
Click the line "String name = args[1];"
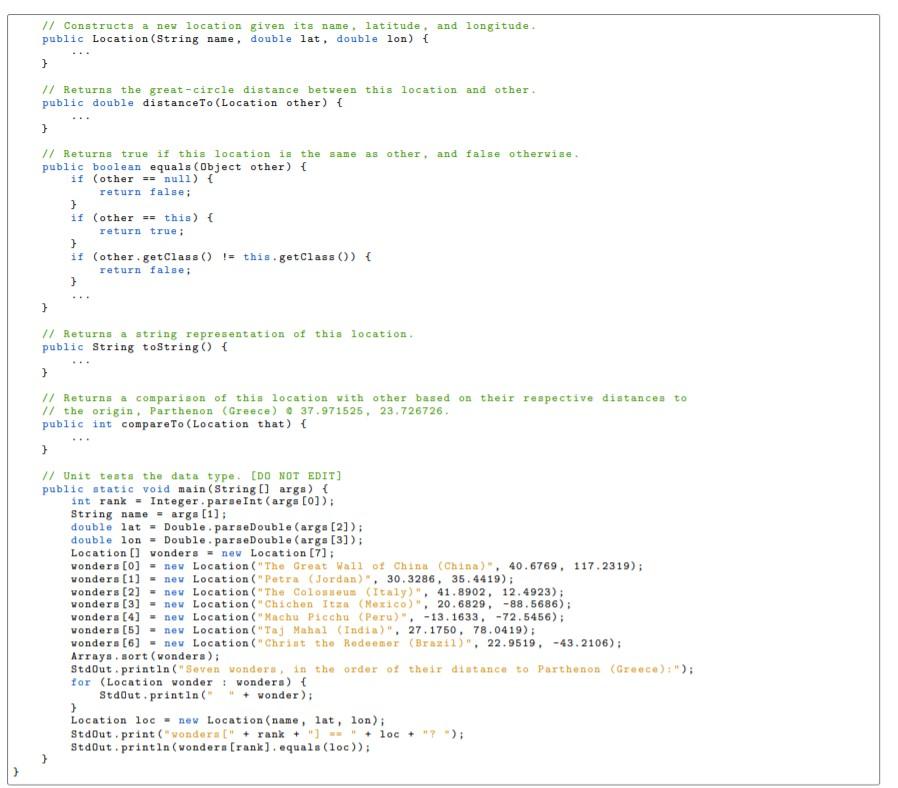click(149, 514)
